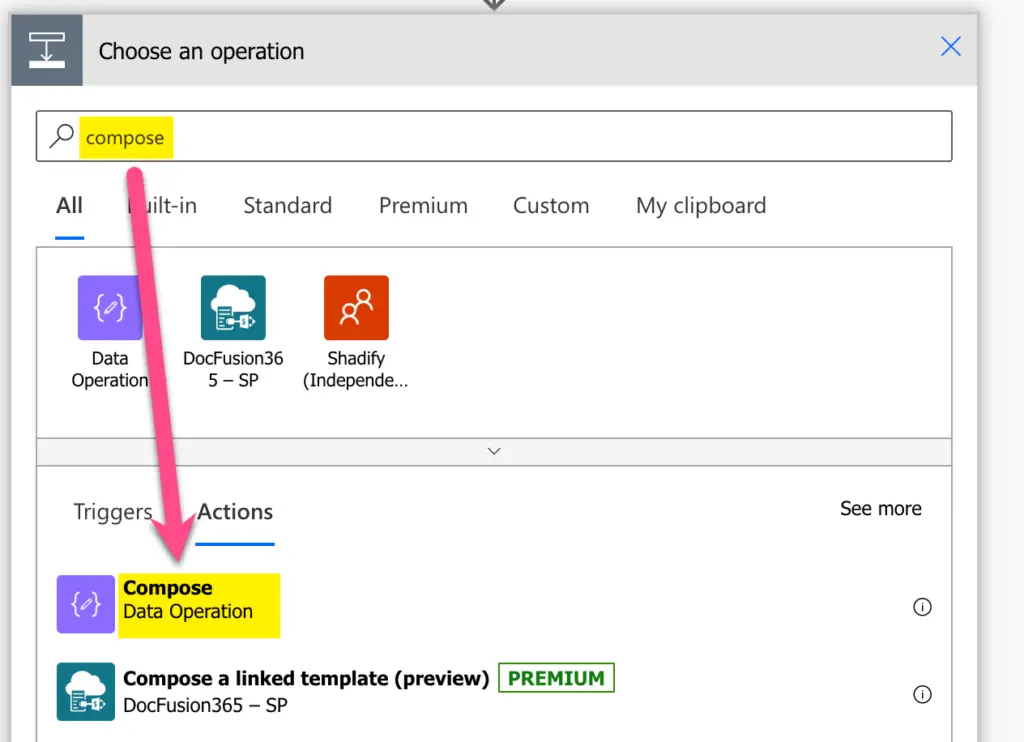The width and height of the screenshot is (1024, 742).
Task: Select the Compose a linked template cloud icon
Action: 85,692
